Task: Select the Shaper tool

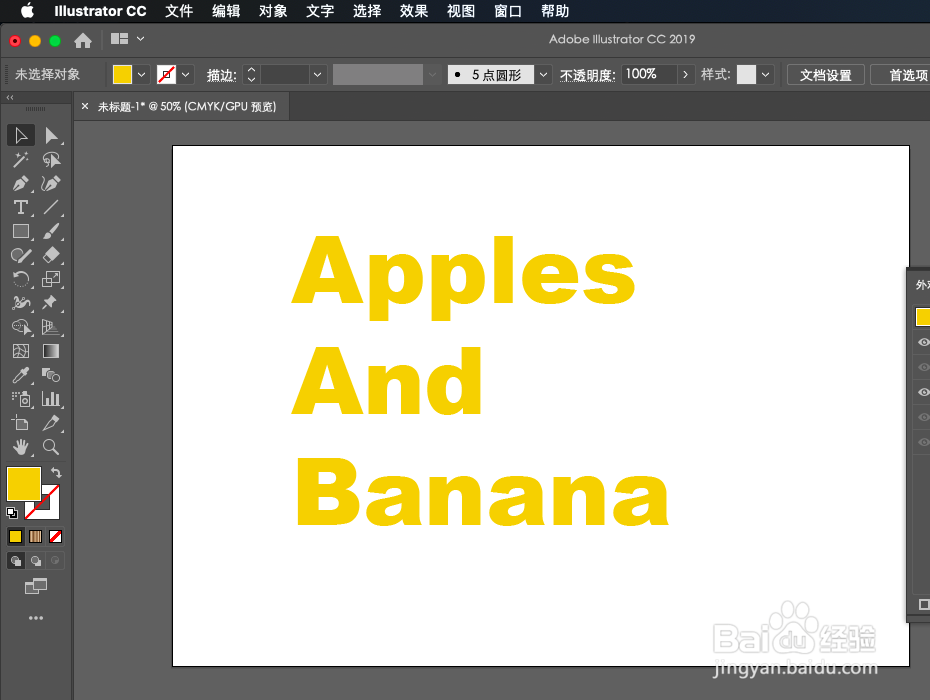Action: [x=21, y=256]
